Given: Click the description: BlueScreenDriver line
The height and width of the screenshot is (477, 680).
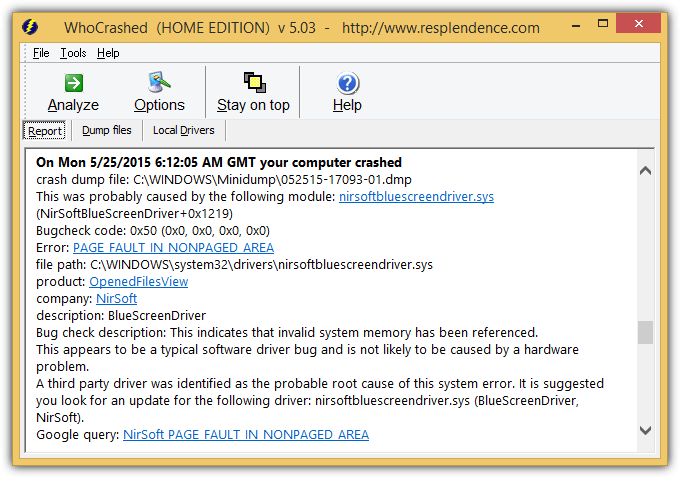Looking at the screenshot, I should [x=121, y=316].
